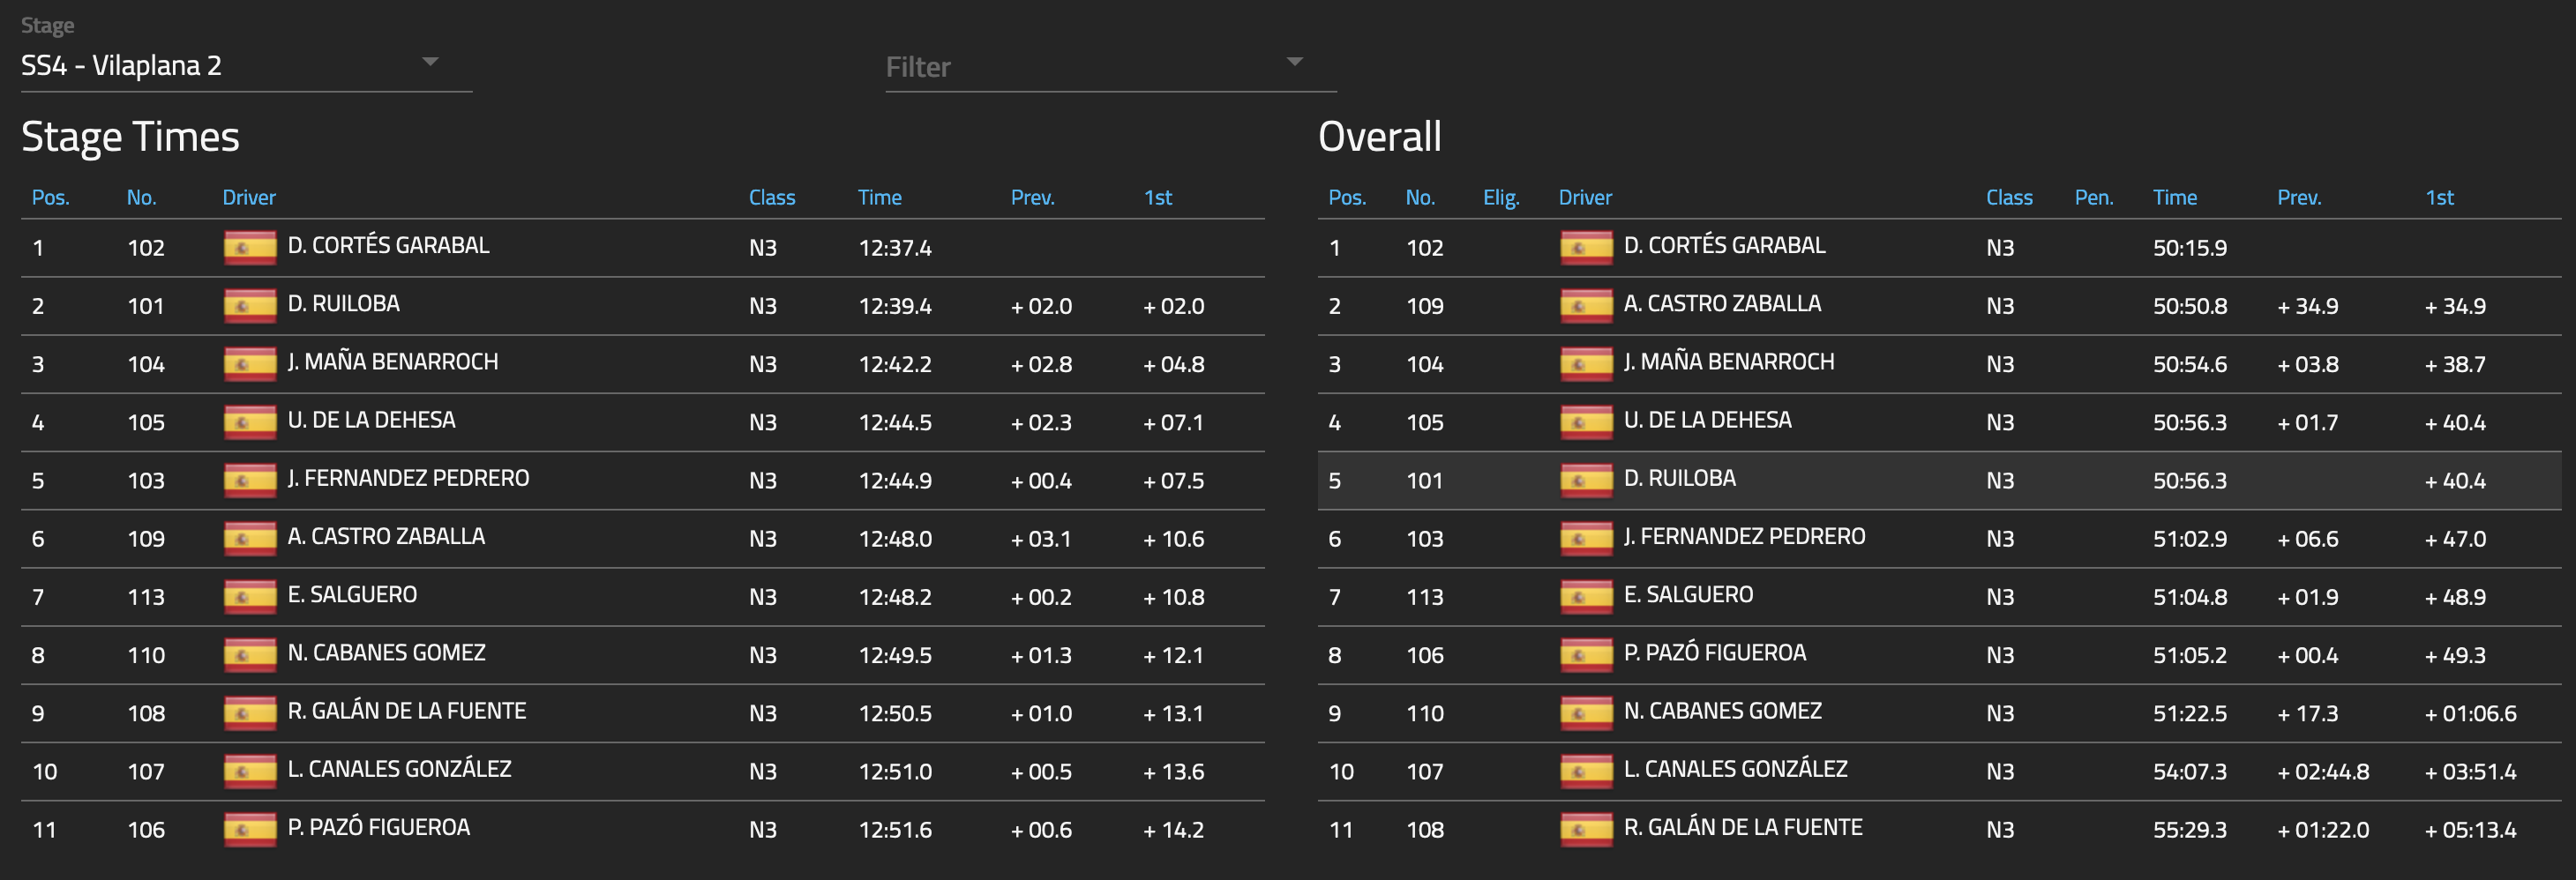
Task: Click flag beside A. CASTRO ZABALLA in Stage Times
Action: coord(250,538)
